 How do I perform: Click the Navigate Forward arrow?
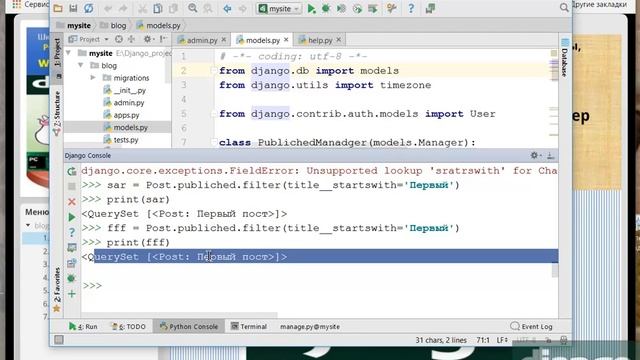pos(242,8)
